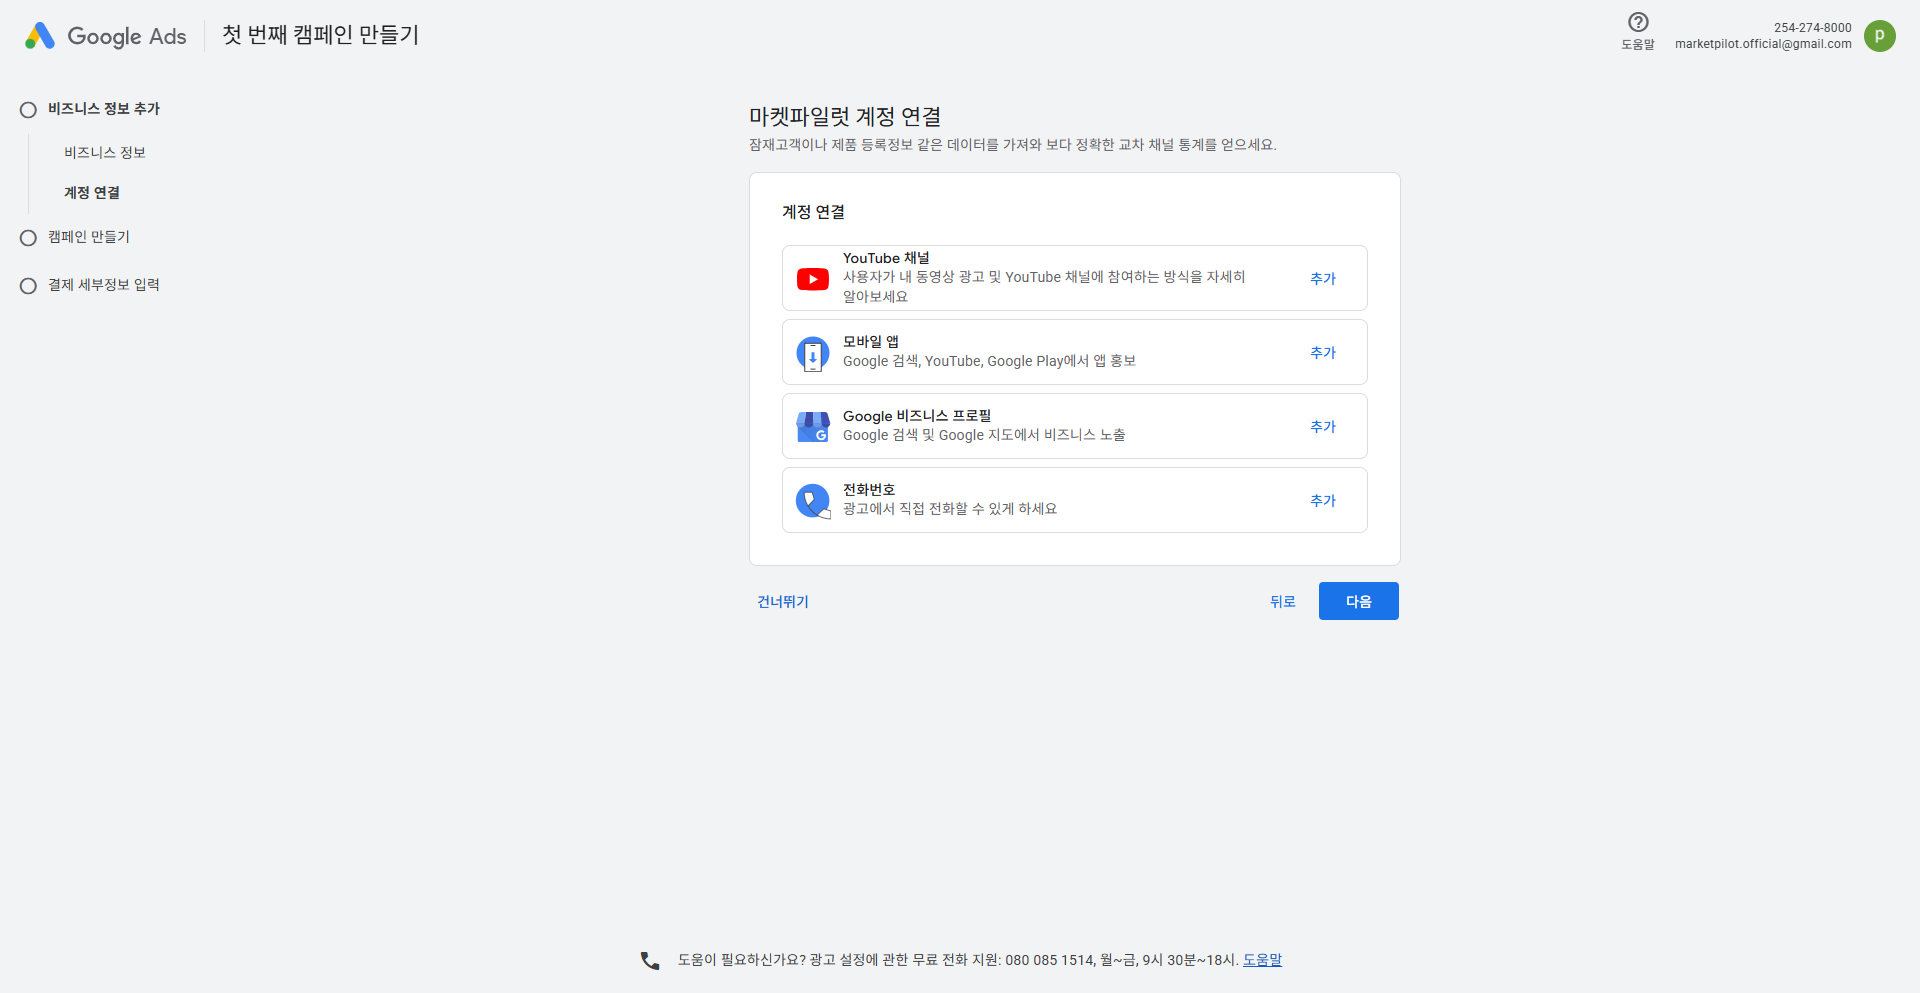
Task: Click the 254-274-8000 account number
Action: [1812, 28]
